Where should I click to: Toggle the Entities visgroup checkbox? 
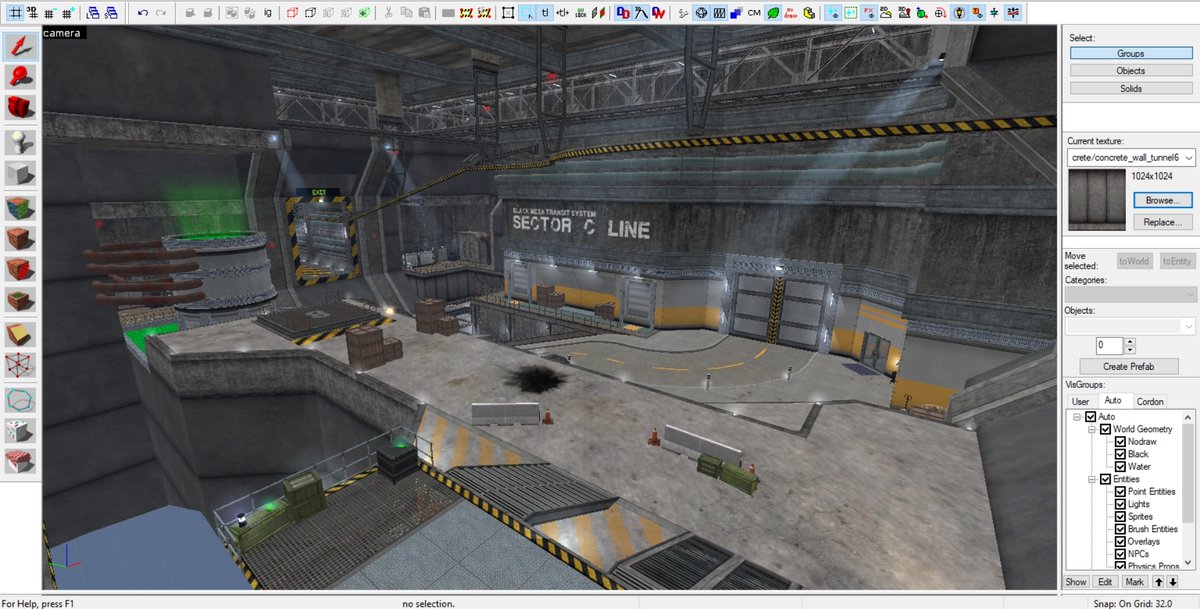click(1105, 479)
